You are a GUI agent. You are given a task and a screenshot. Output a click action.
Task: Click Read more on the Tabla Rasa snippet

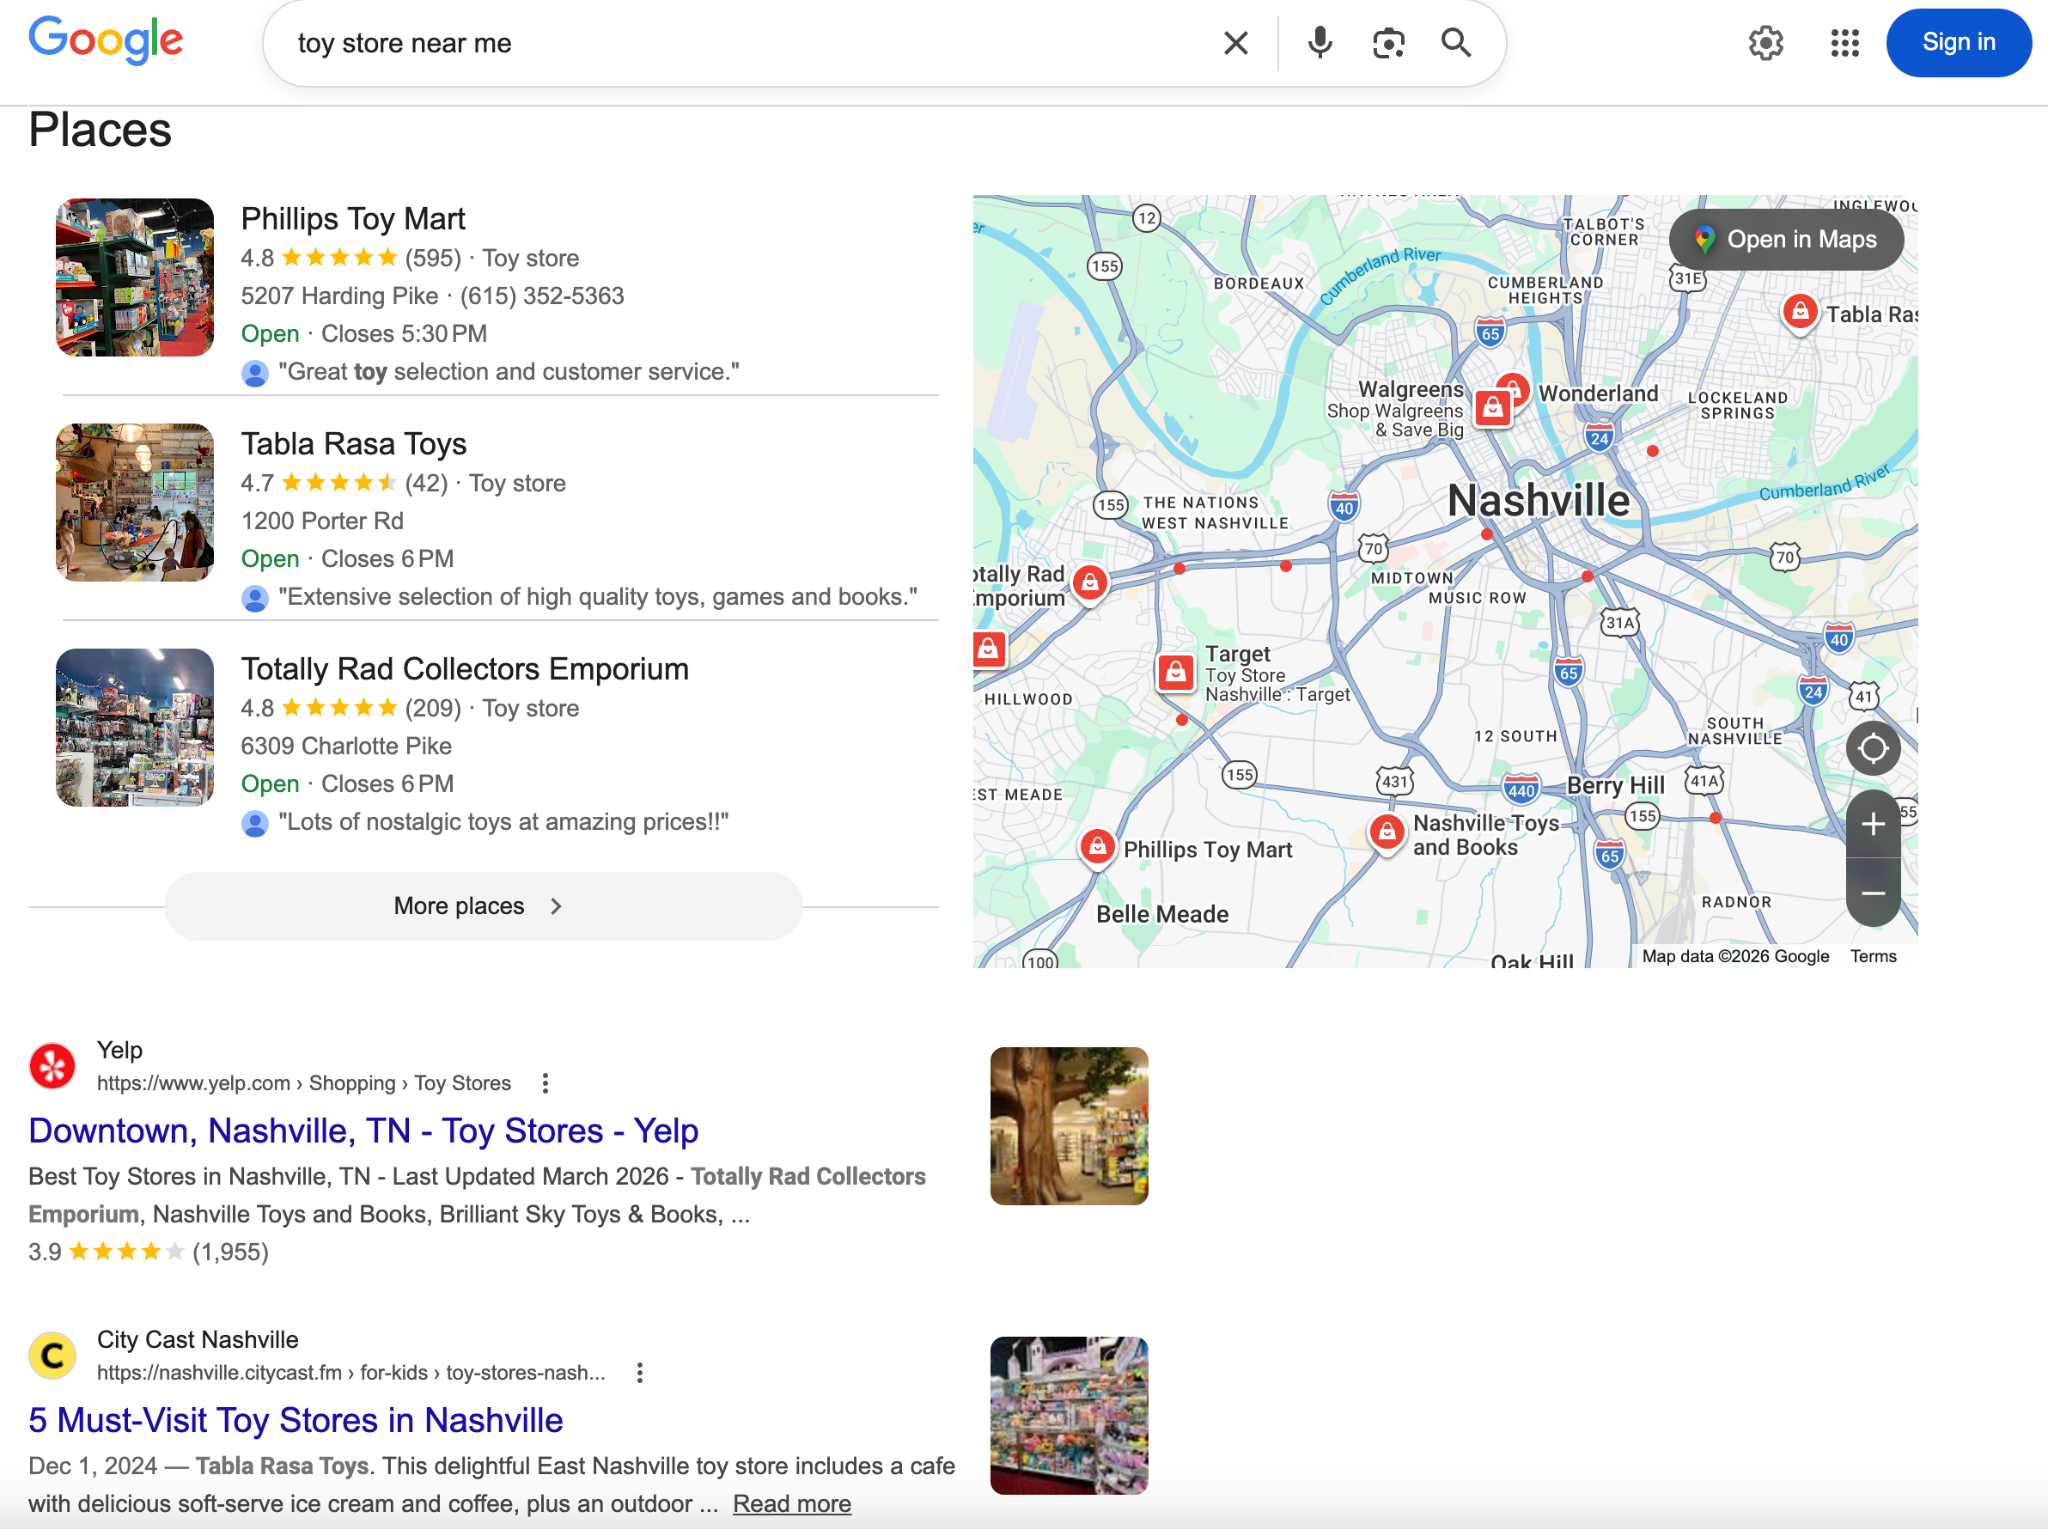coord(791,1502)
